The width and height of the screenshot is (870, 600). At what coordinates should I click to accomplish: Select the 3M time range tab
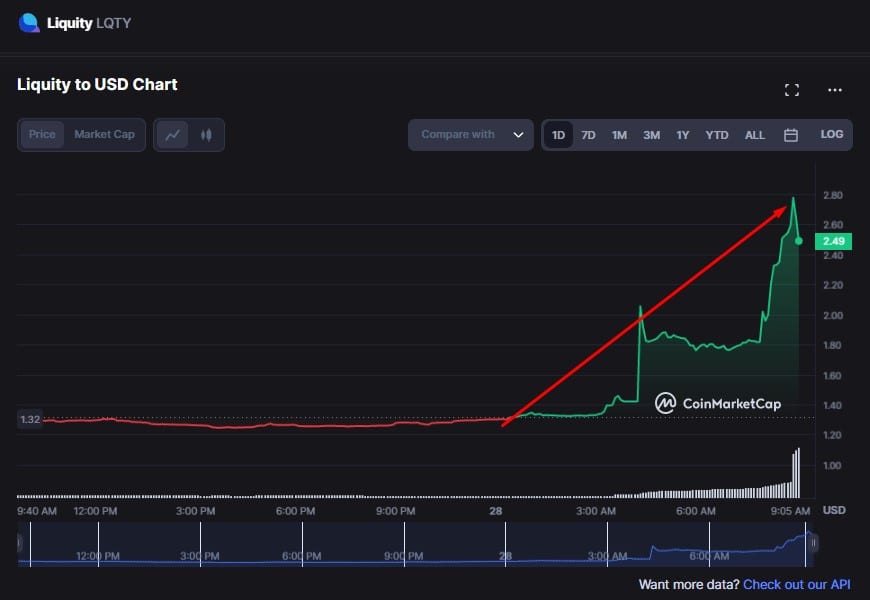(x=651, y=135)
